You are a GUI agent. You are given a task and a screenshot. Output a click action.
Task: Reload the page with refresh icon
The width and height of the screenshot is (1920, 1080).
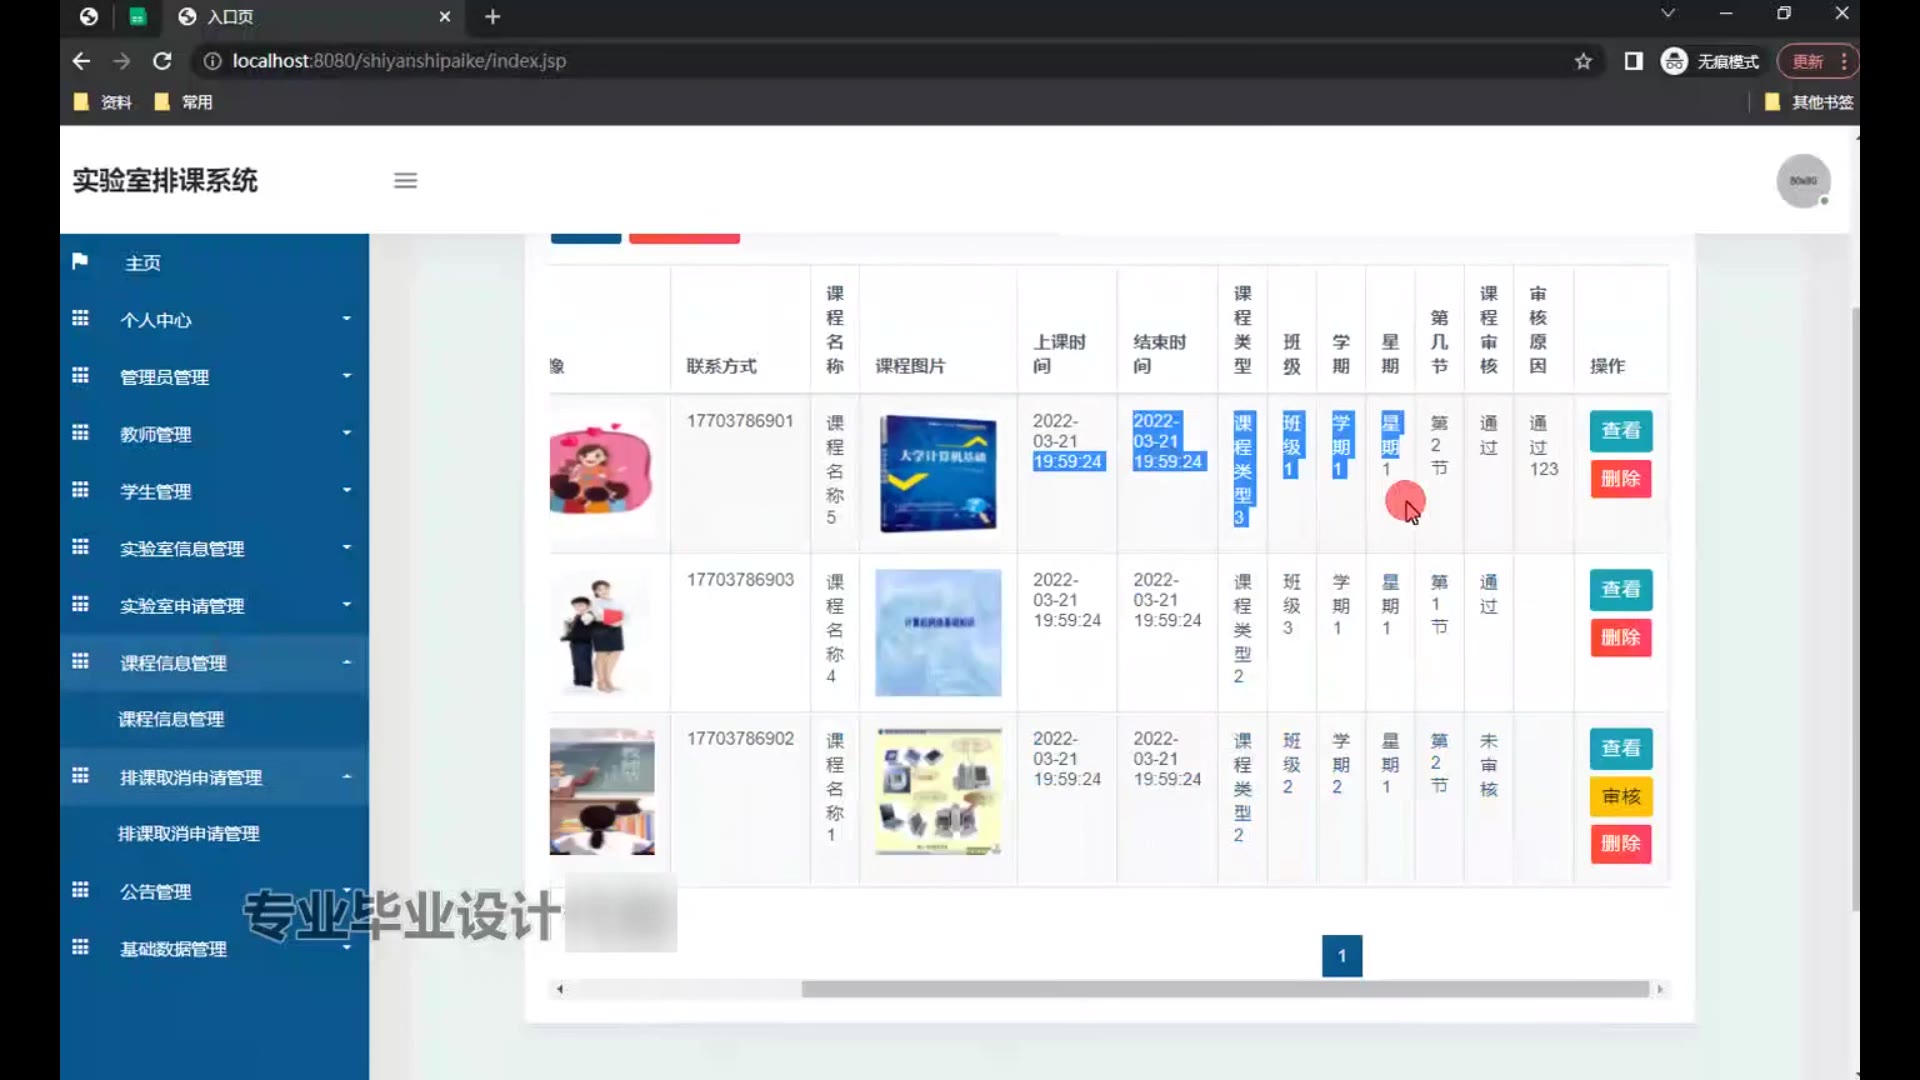[x=162, y=61]
